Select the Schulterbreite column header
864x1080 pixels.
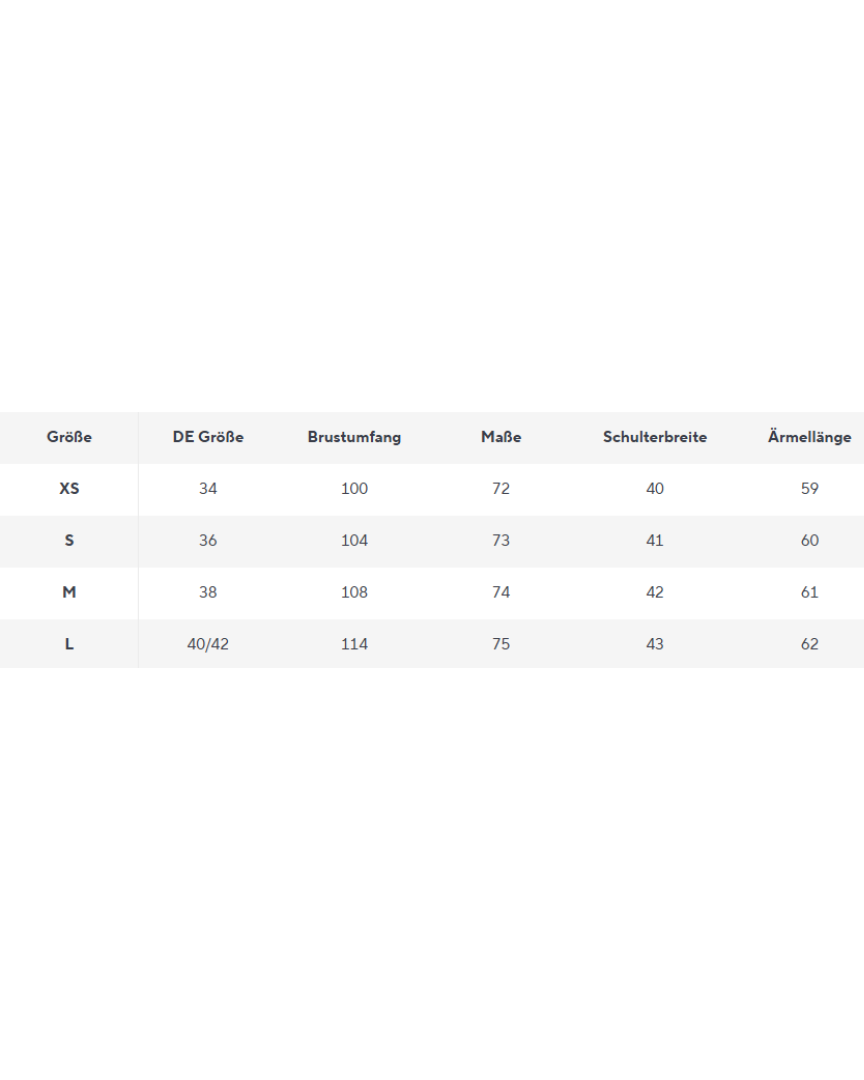(x=655, y=437)
